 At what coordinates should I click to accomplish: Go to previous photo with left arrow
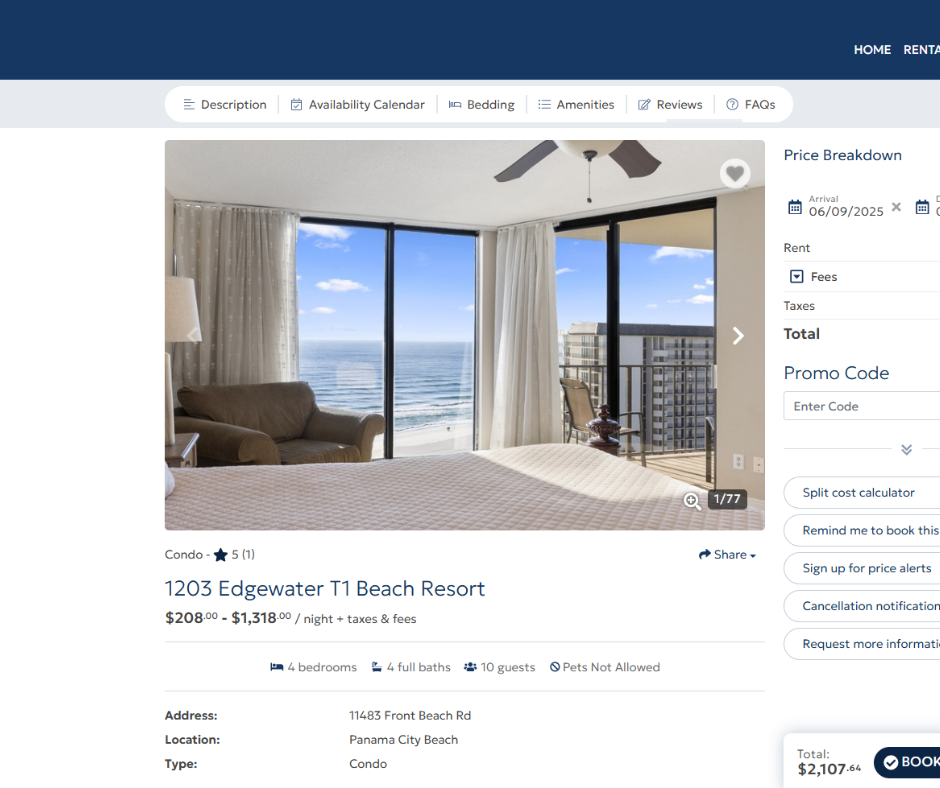(193, 336)
